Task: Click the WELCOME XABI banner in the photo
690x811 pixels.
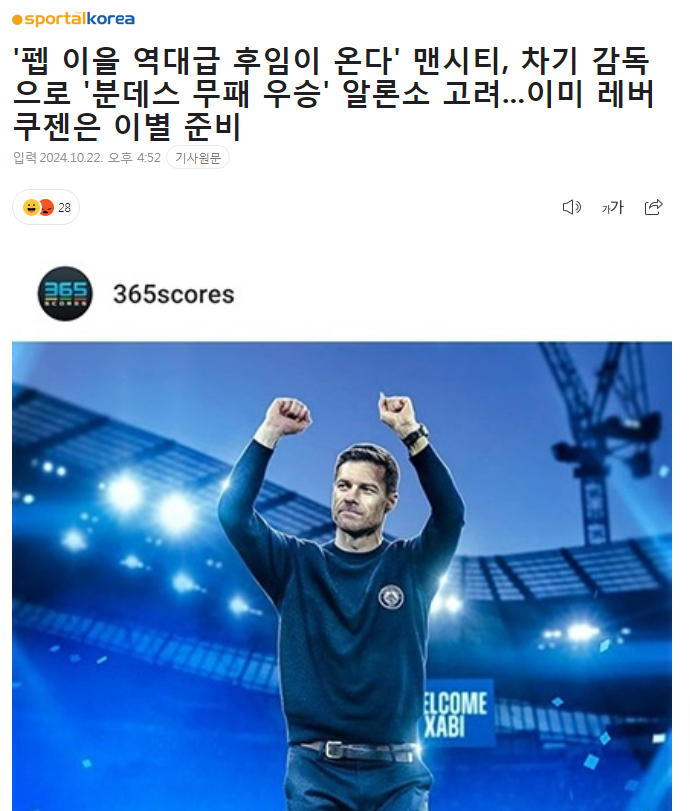Action: click(456, 713)
